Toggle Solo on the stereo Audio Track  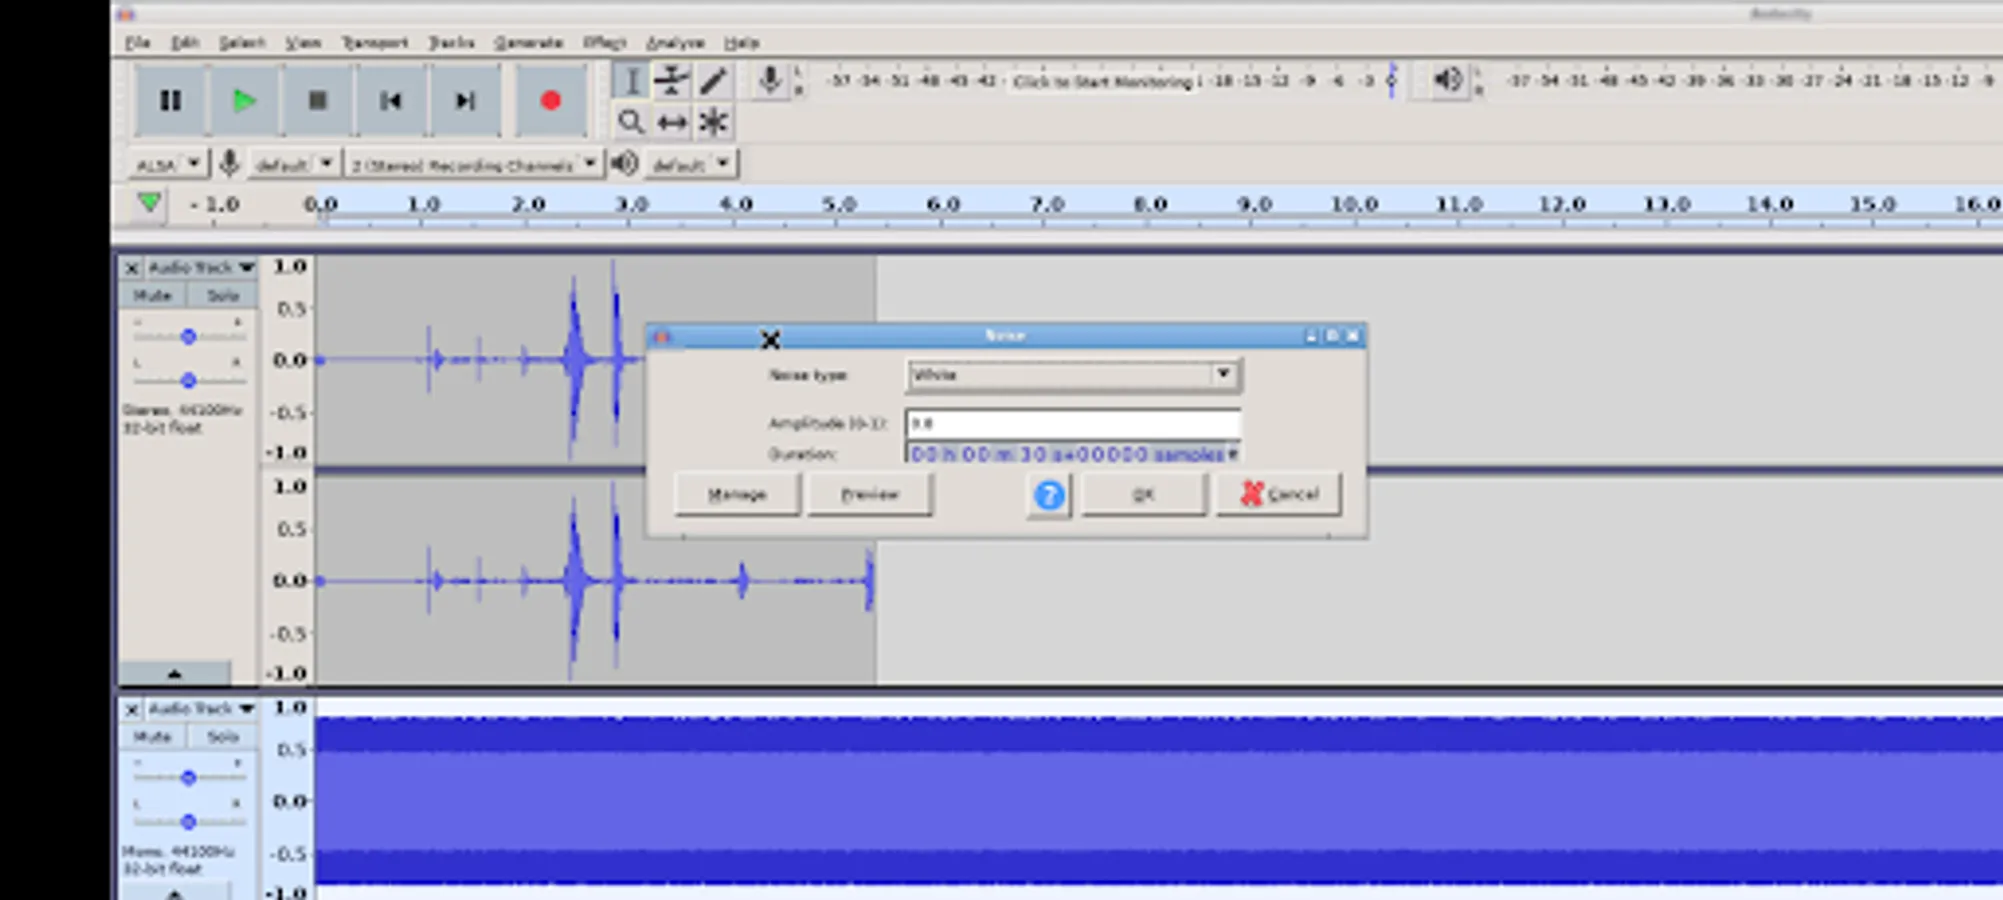pyautogui.click(x=221, y=295)
